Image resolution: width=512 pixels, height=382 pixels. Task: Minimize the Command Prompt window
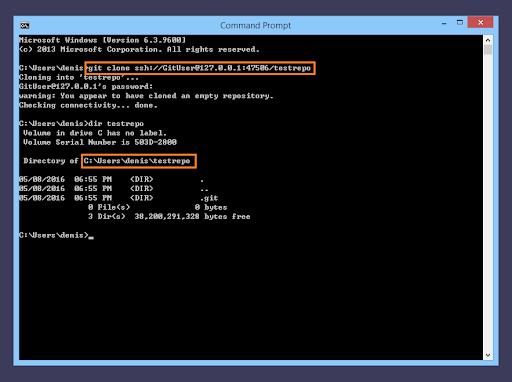(x=444, y=23)
